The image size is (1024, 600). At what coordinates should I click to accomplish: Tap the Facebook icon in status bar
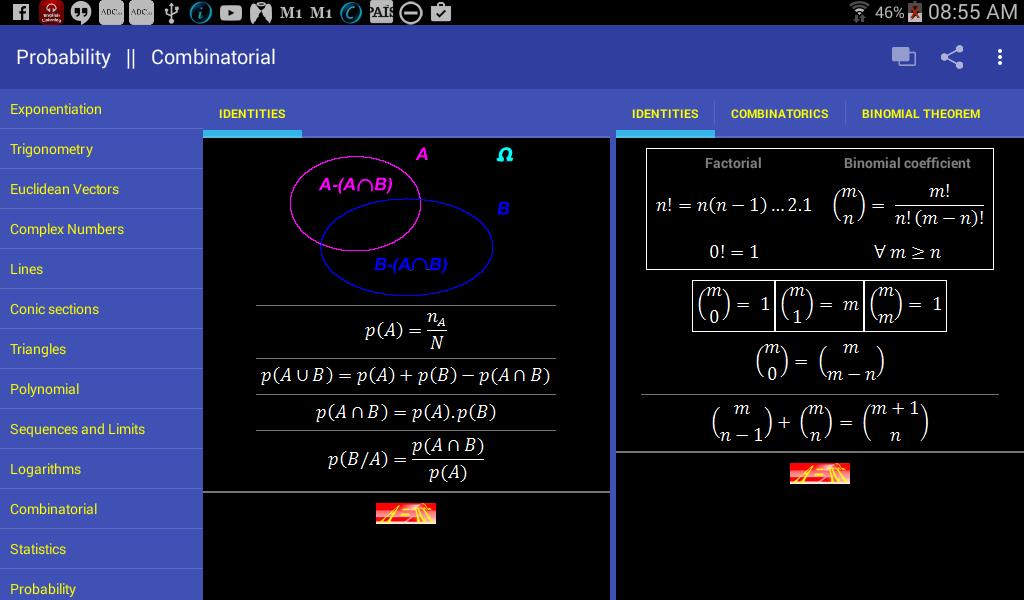click(x=20, y=12)
